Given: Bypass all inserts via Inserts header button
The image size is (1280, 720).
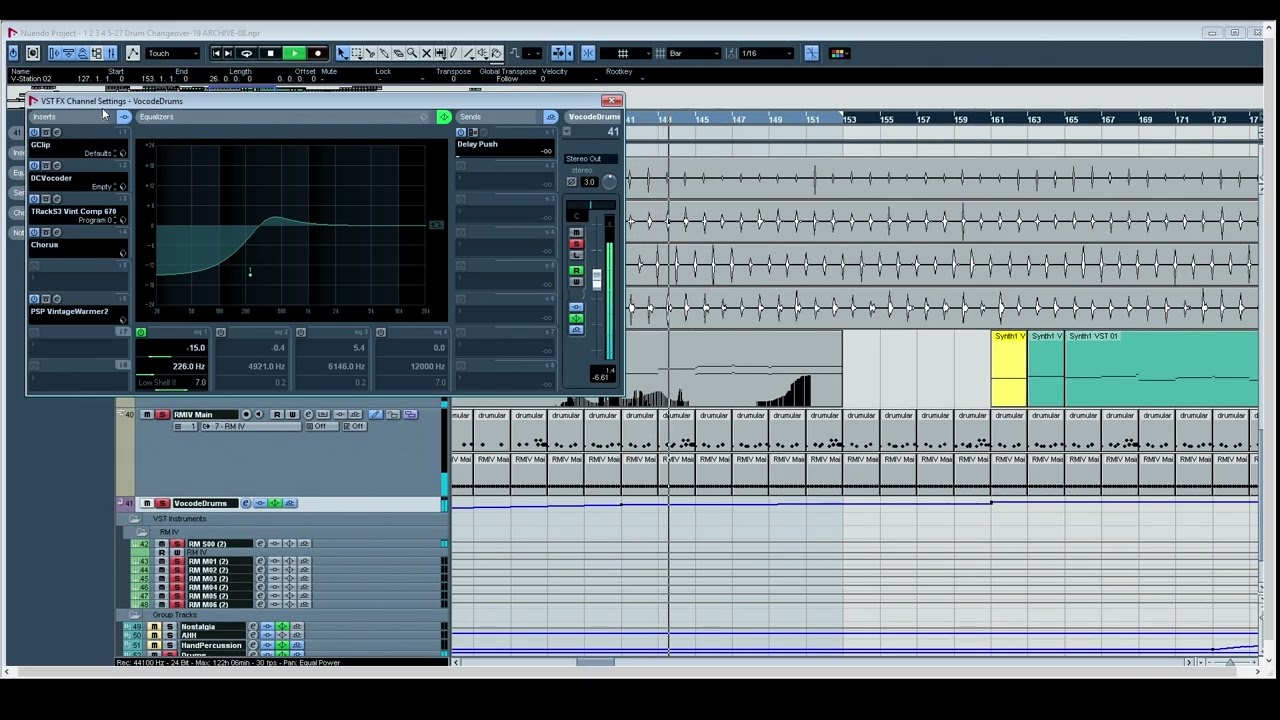Looking at the screenshot, I should point(124,117).
